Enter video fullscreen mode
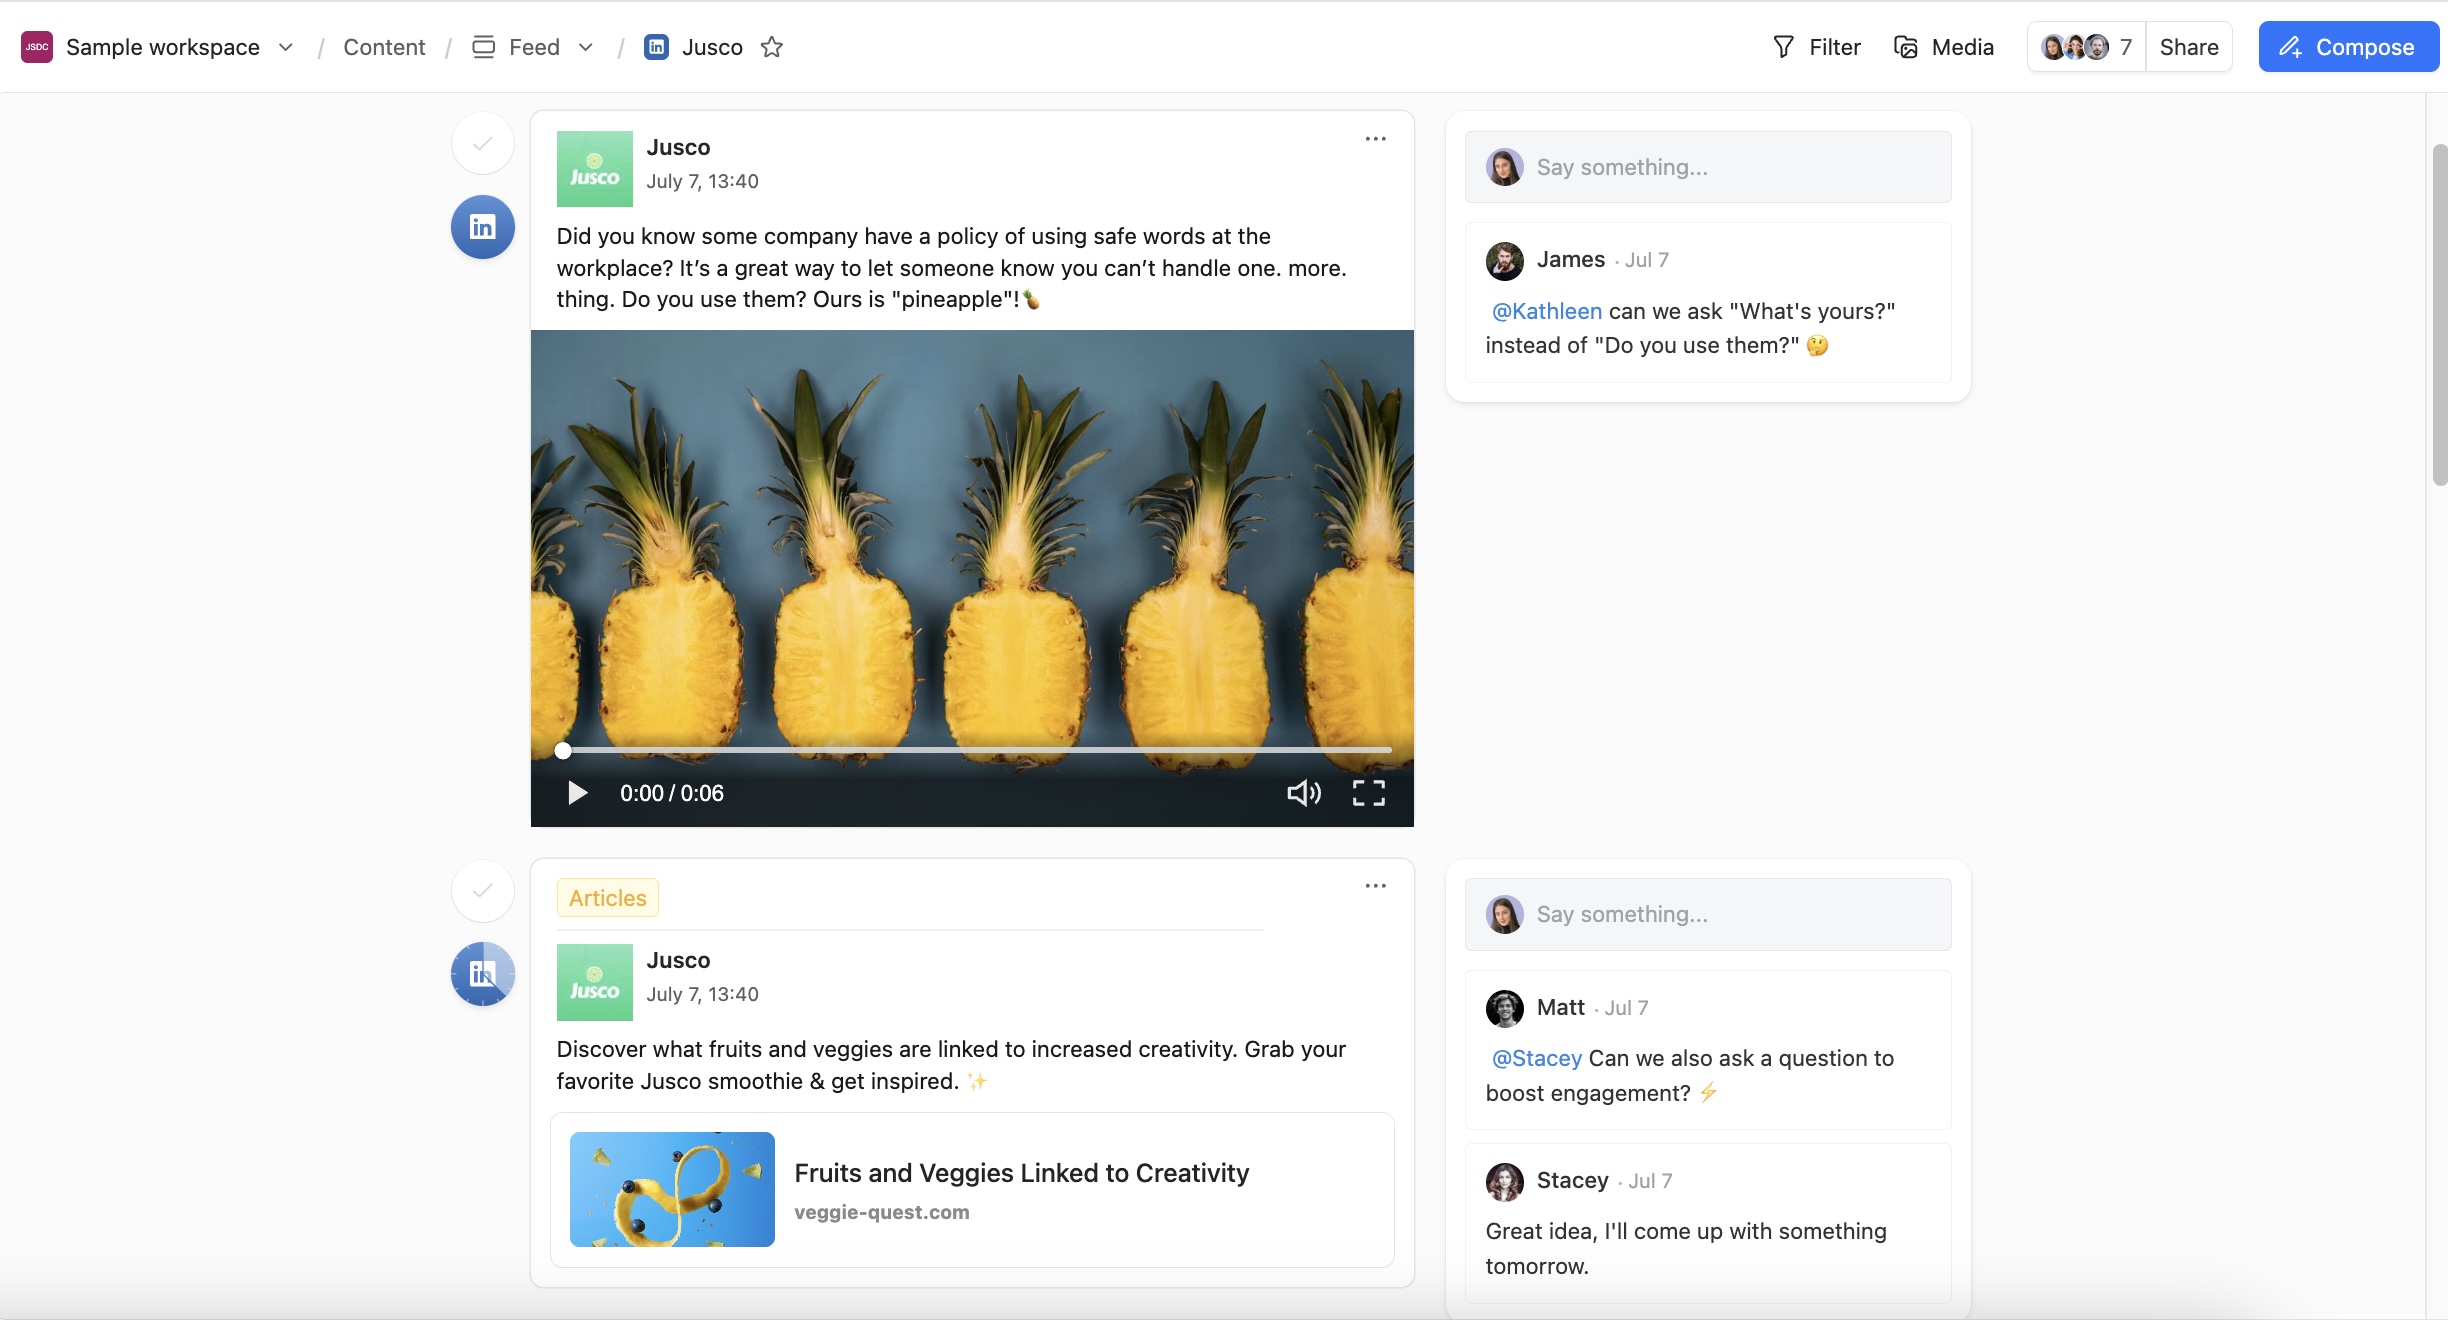2448x1320 pixels. [x=1369, y=793]
